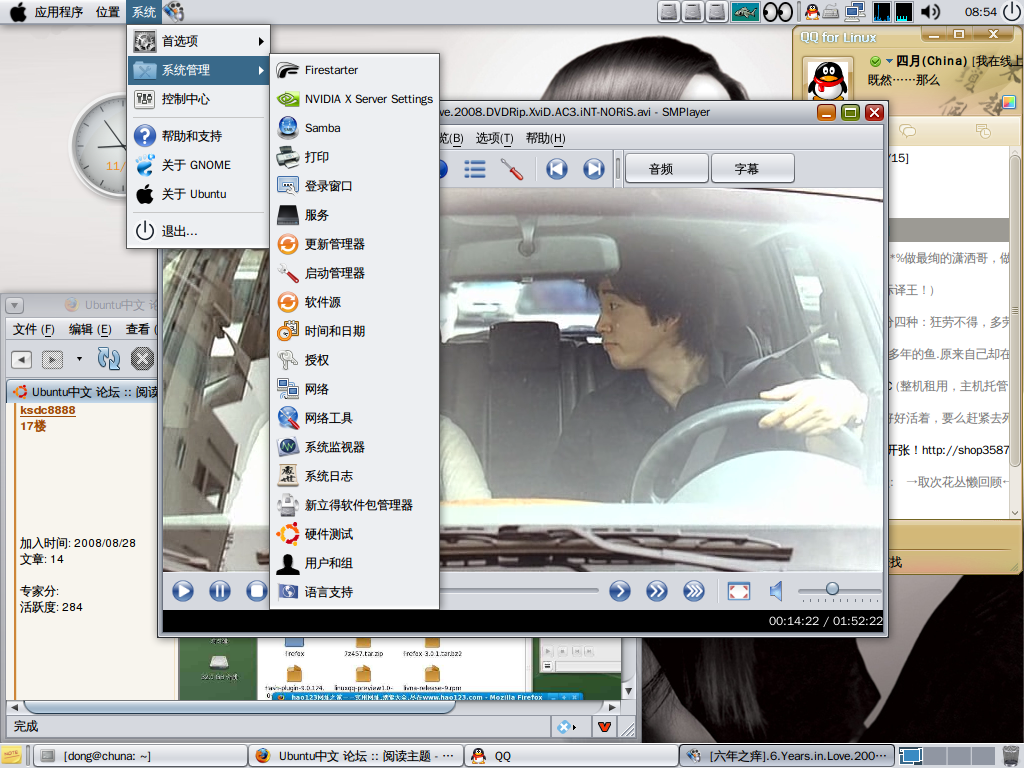Open the network connection tray icon
The width and height of the screenshot is (1024, 768).
coord(855,11)
